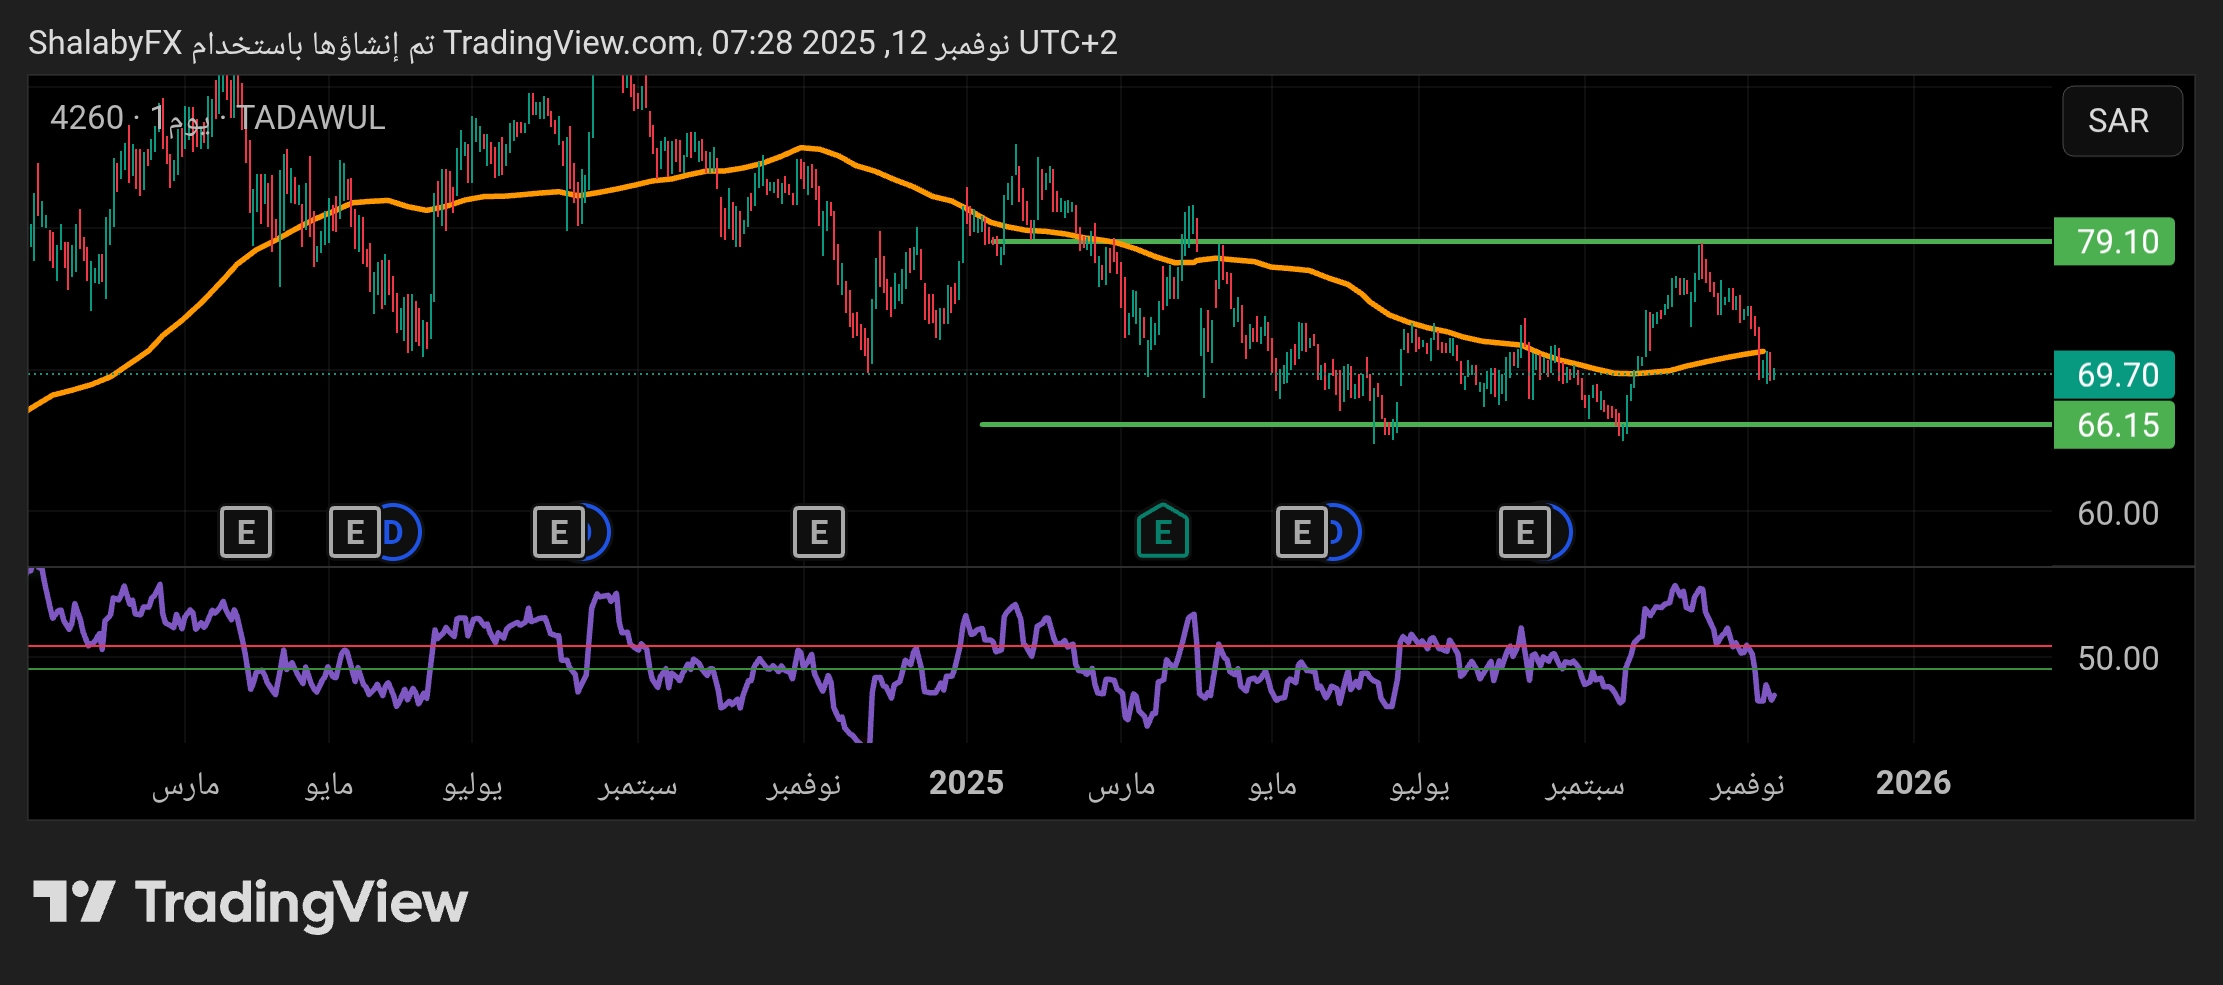Click the 4260 TADAWUL symbol title
Image resolution: width=2223 pixels, height=985 pixels.
[217, 118]
